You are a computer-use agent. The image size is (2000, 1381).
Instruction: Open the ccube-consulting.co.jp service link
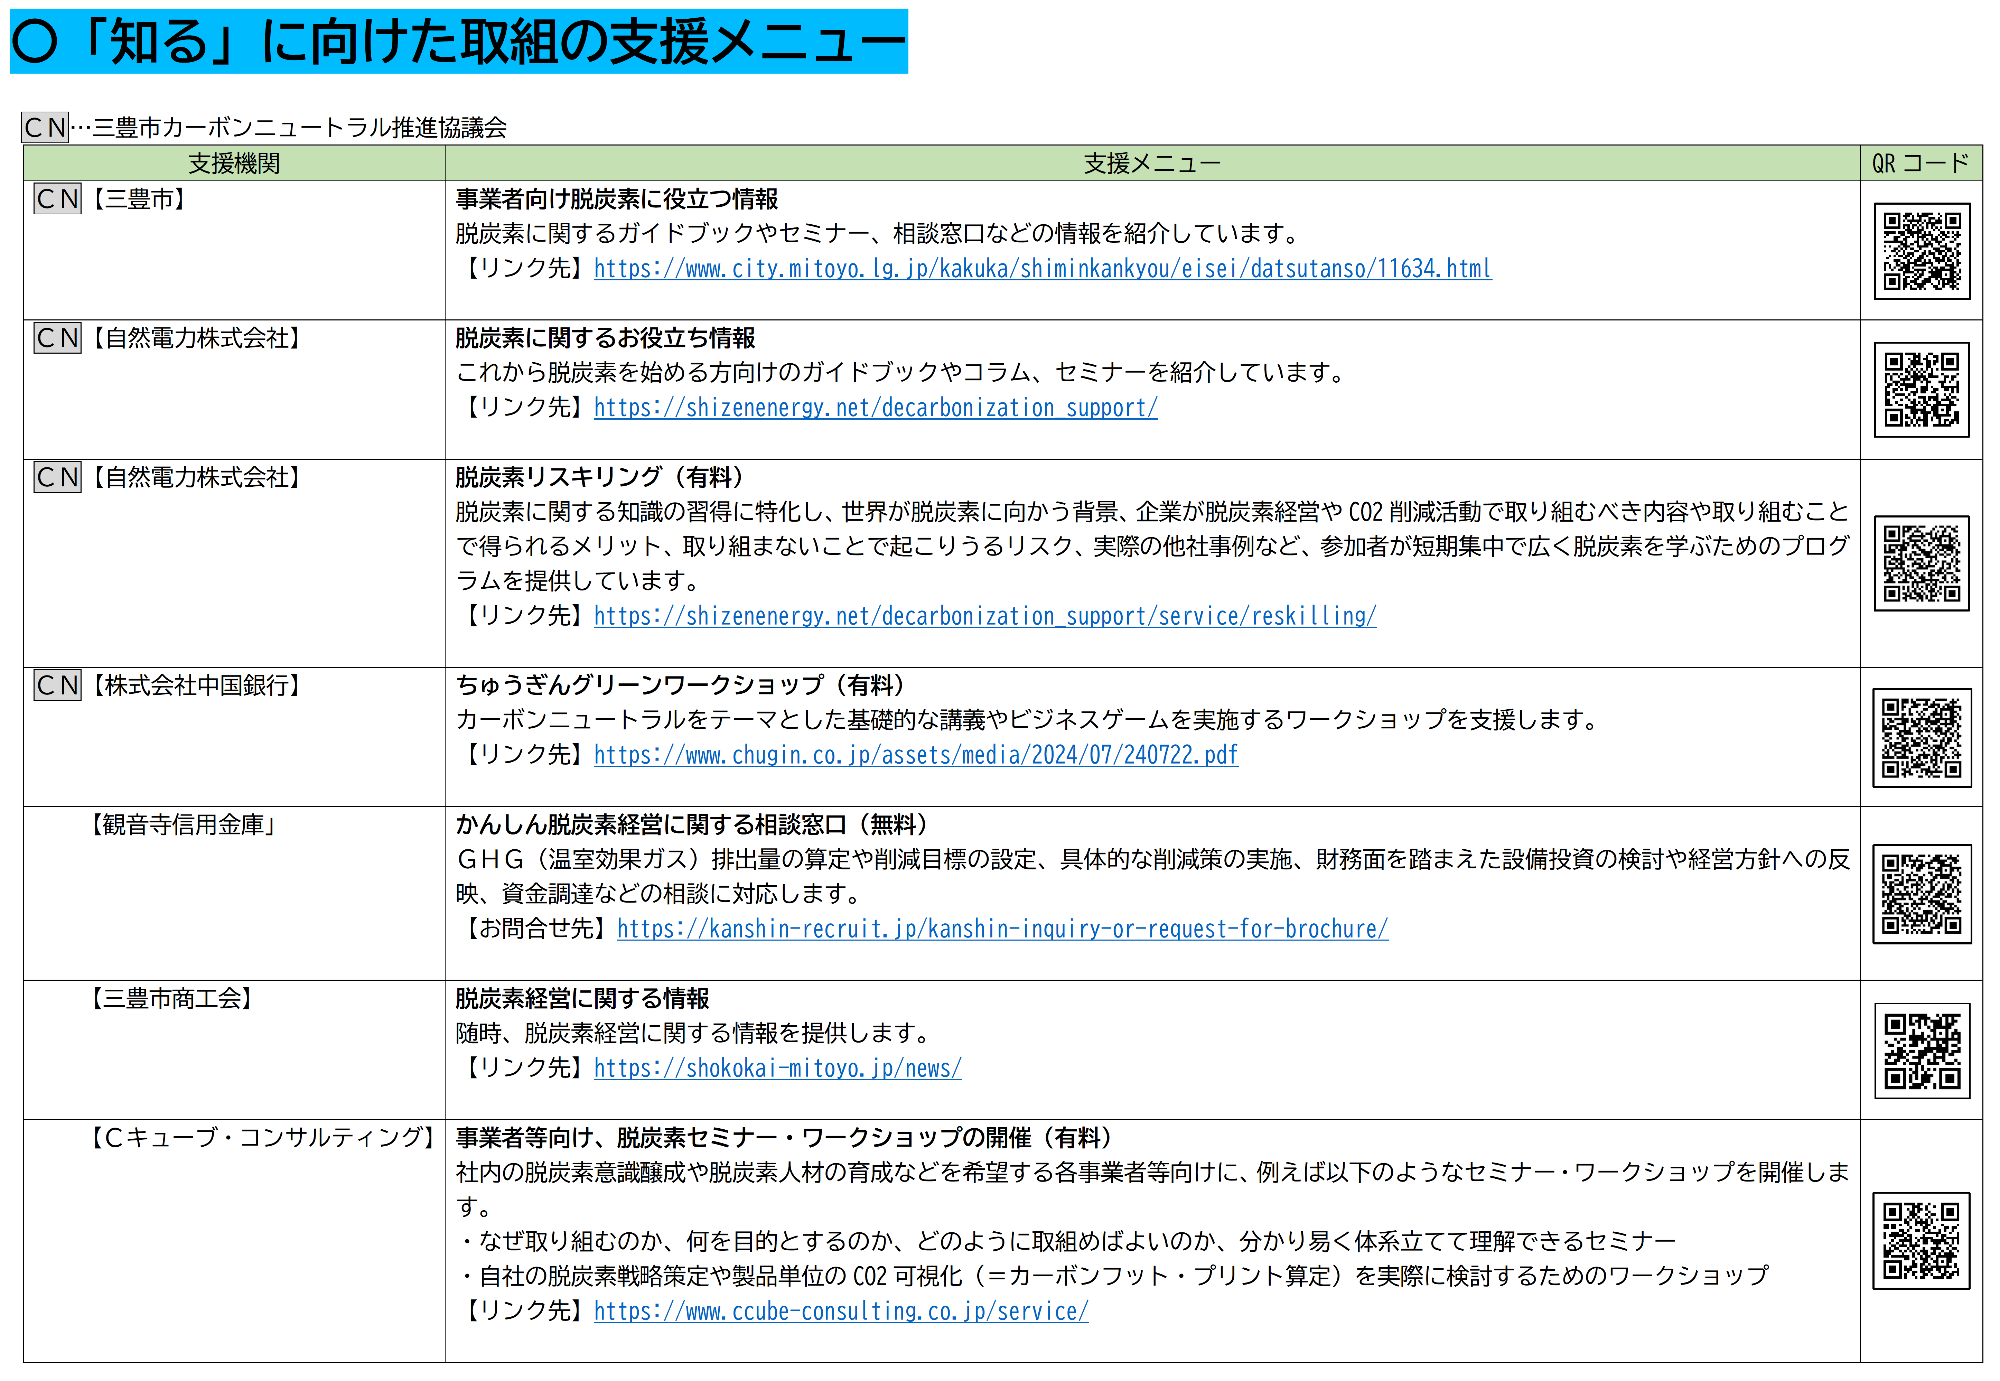tap(841, 1311)
